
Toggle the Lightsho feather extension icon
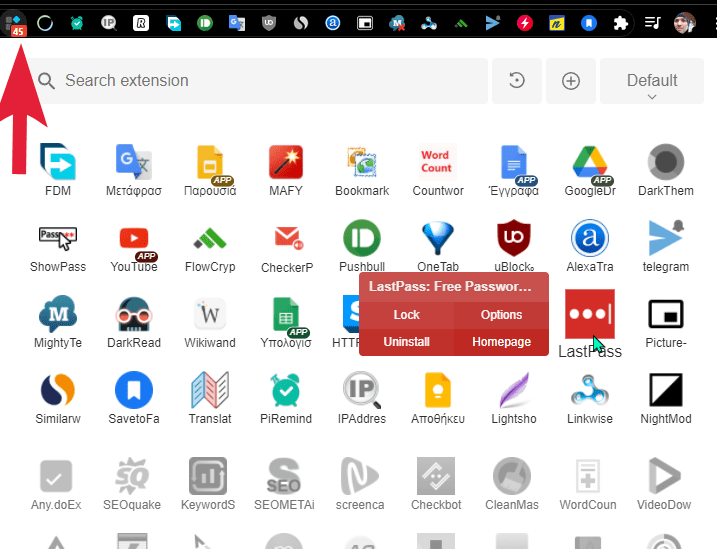click(514, 389)
